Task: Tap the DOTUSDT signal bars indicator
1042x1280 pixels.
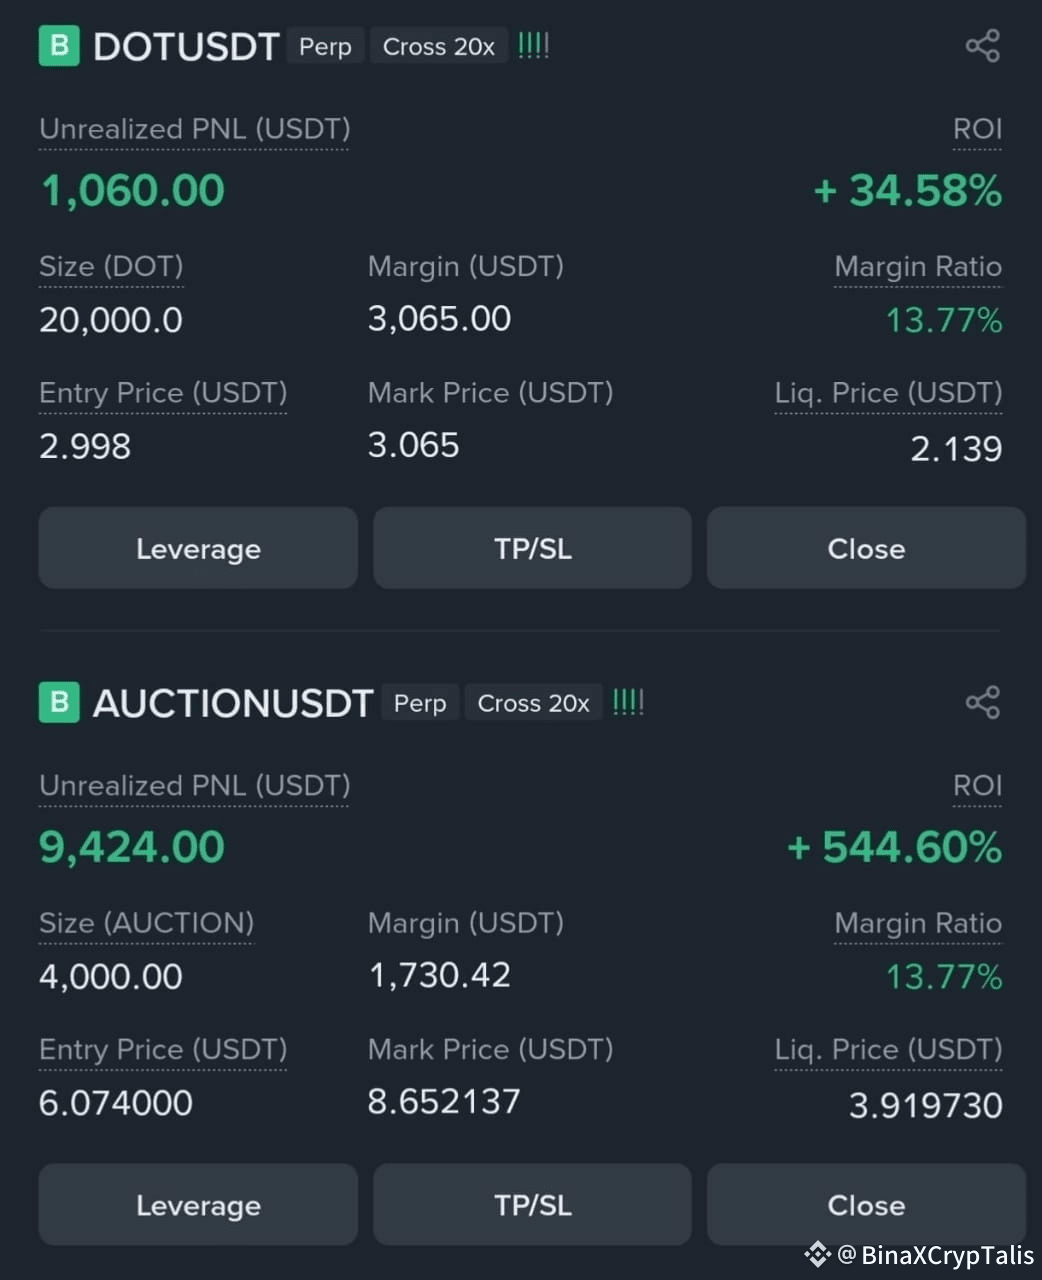Action: point(533,46)
